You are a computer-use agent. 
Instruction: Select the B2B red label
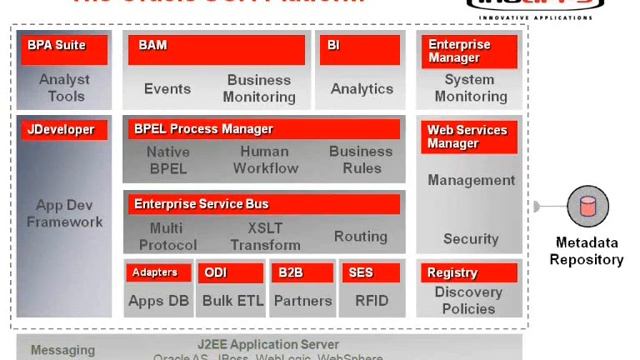coord(302,273)
